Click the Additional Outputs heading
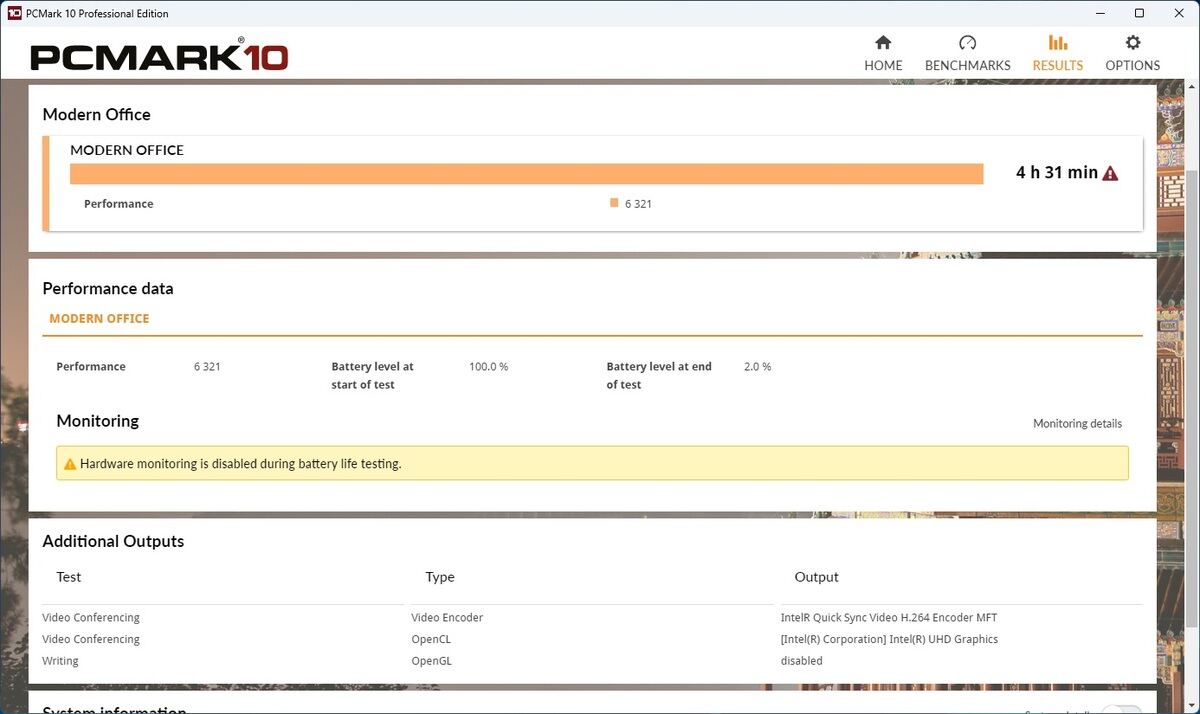Screen dimensions: 1200x714 point(113,541)
